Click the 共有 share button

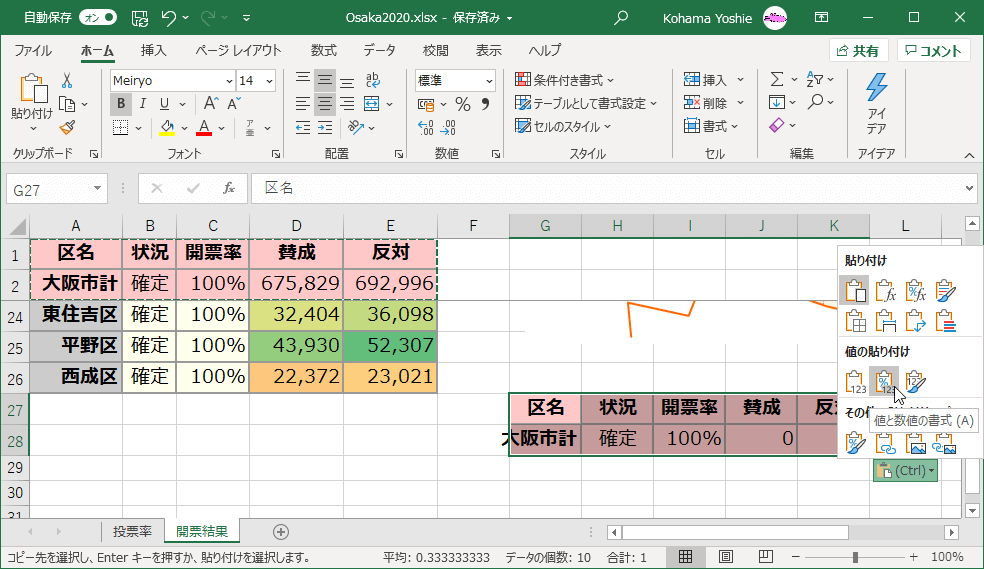858,51
